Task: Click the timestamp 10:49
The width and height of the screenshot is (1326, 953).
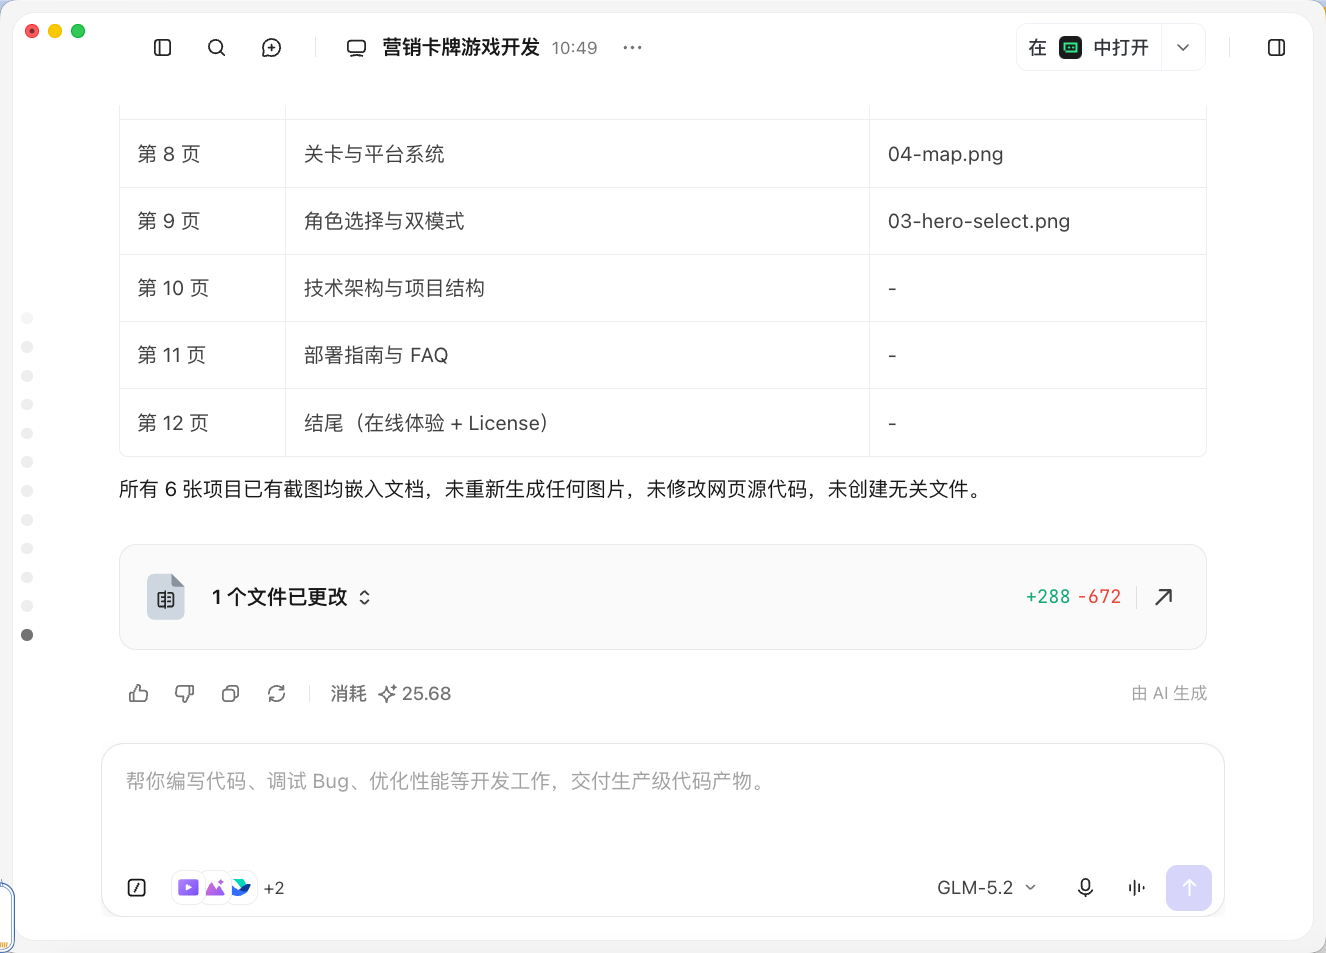Action: (x=574, y=48)
